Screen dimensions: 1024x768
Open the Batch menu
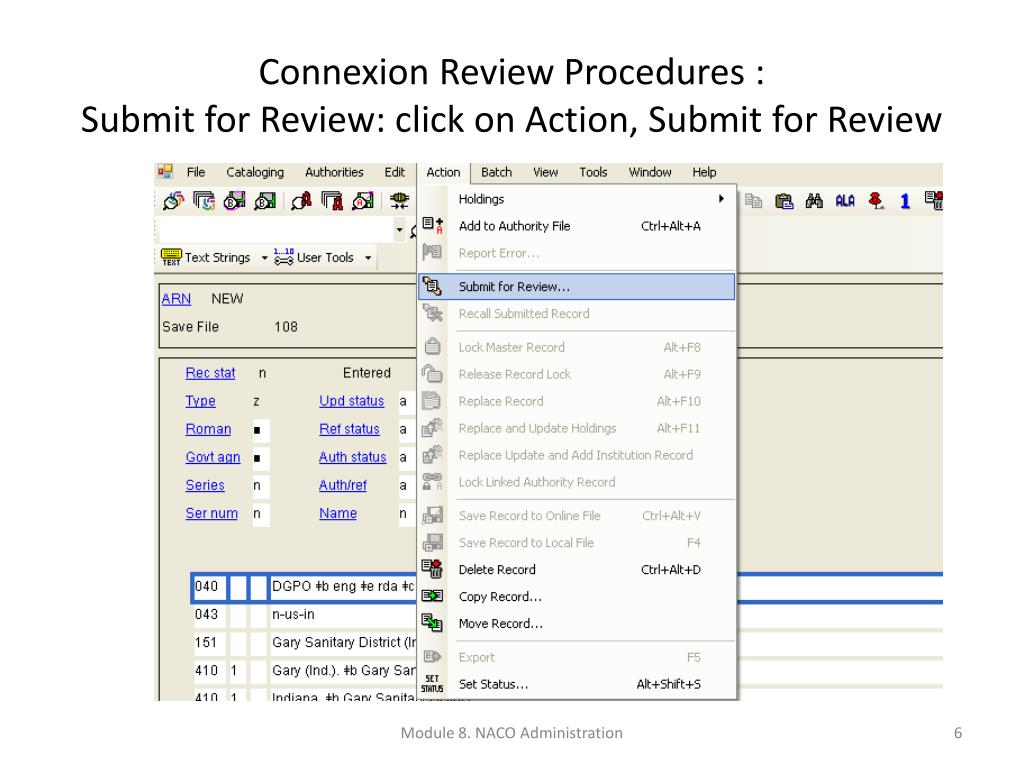click(496, 172)
